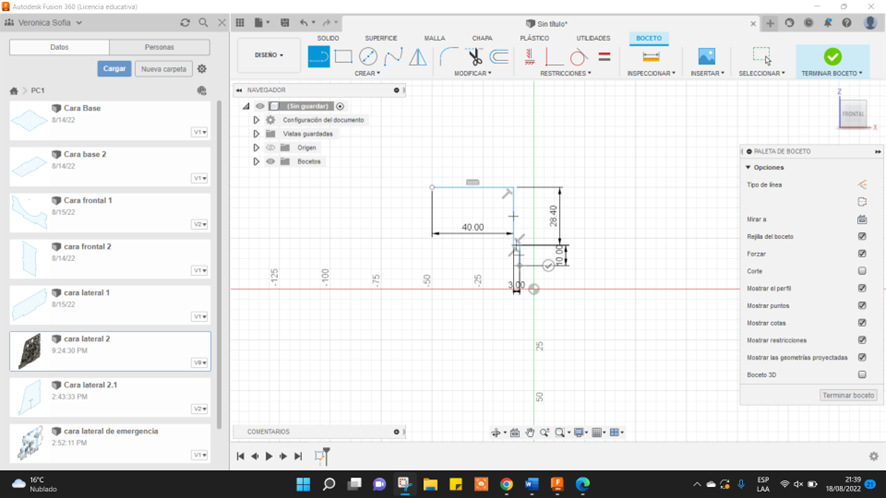The height and width of the screenshot is (498, 886).
Task: Toggle Mostrar puntos checkbox
Action: tap(862, 305)
